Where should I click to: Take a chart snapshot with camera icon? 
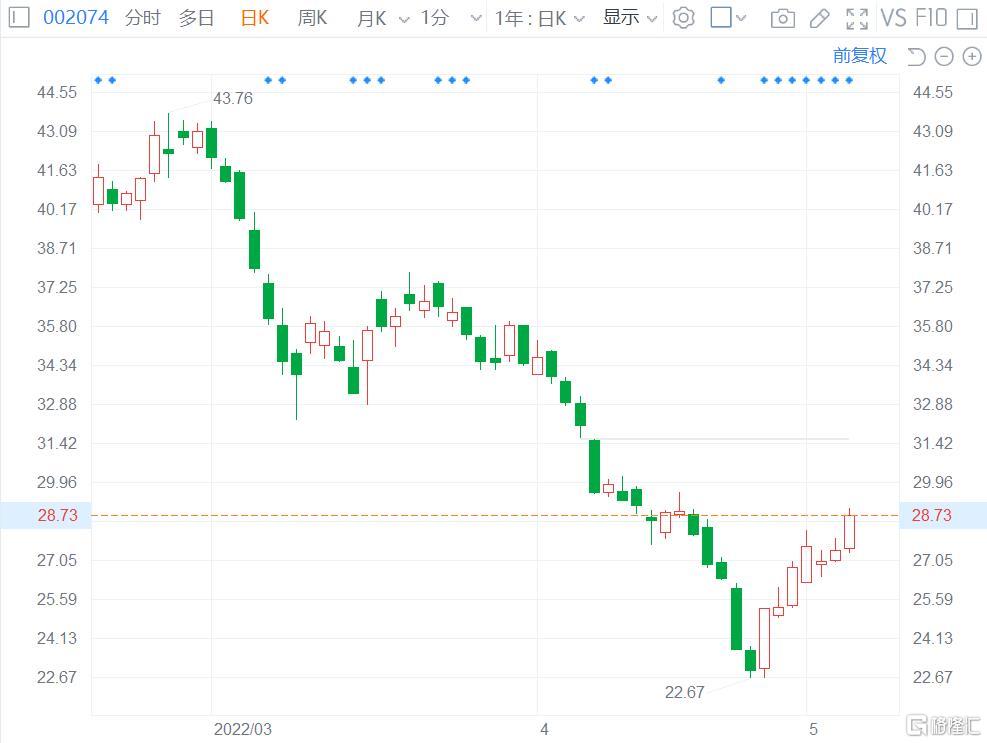click(x=782, y=18)
